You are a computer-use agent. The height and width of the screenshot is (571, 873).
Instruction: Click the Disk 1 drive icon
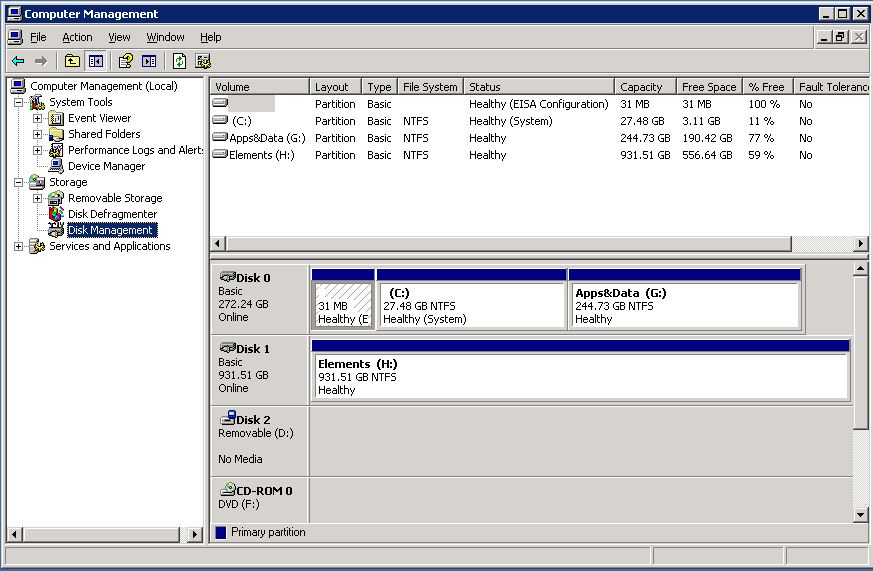[x=227, y=348]
